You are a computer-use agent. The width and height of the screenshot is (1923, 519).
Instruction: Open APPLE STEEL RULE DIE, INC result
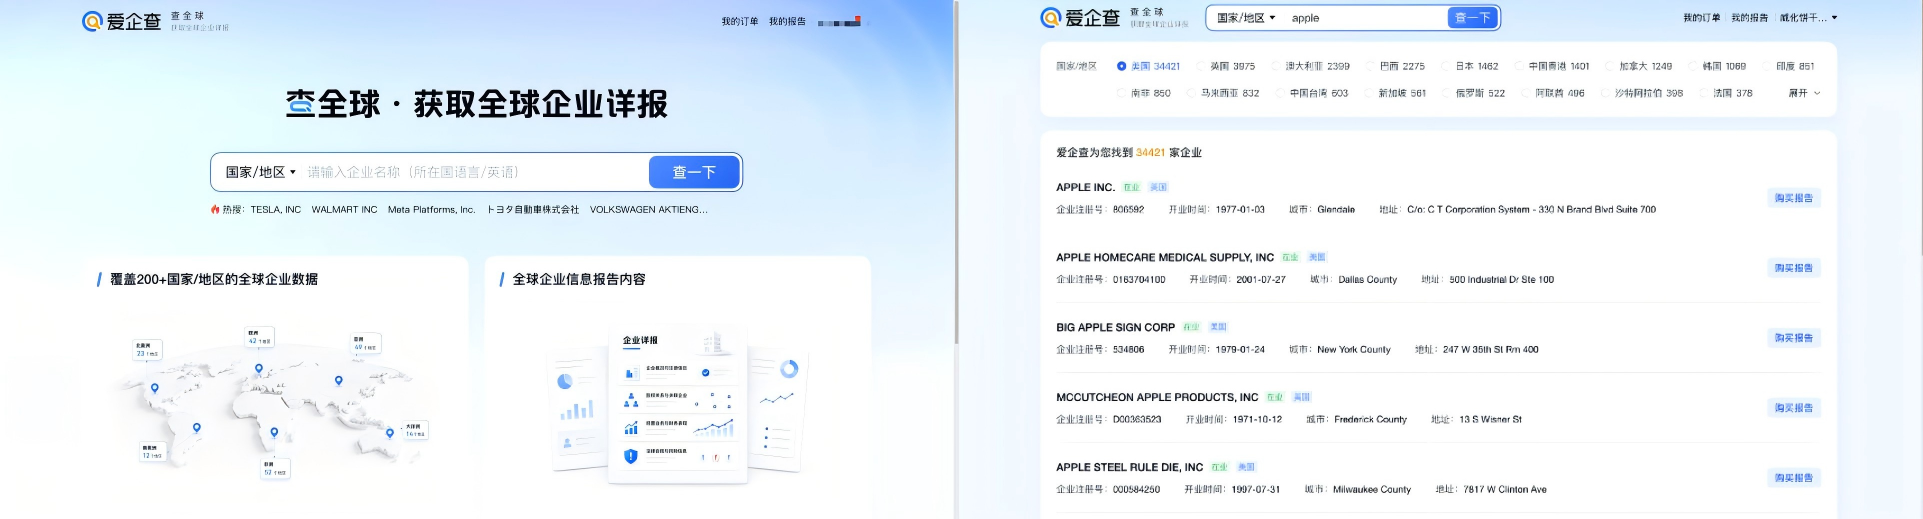1129,467
